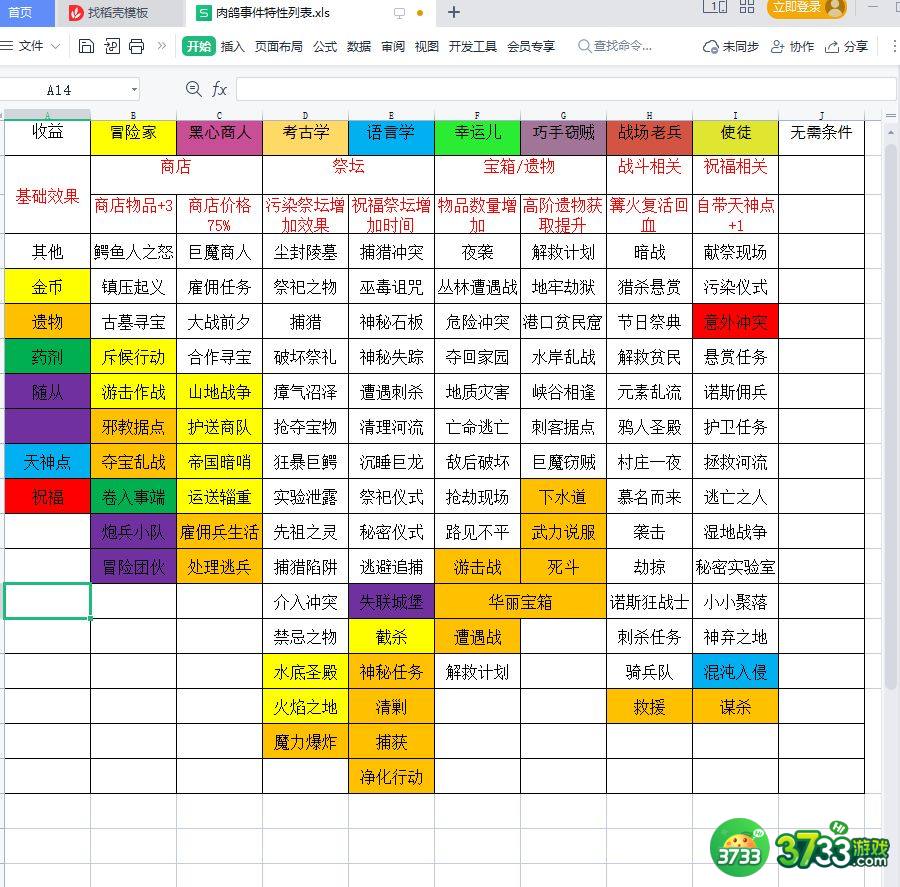Select the red 意外冲突 cell
The image size is (900, 887).
coord(735,322)
